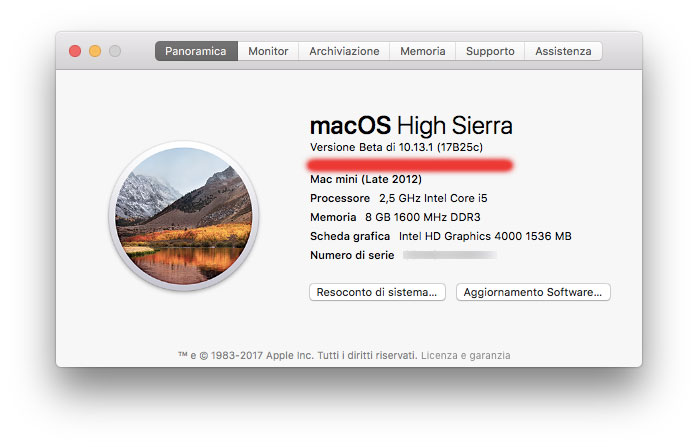Click the version text 10.13.1 (17B25c)
698x447 pixels.
441,147
